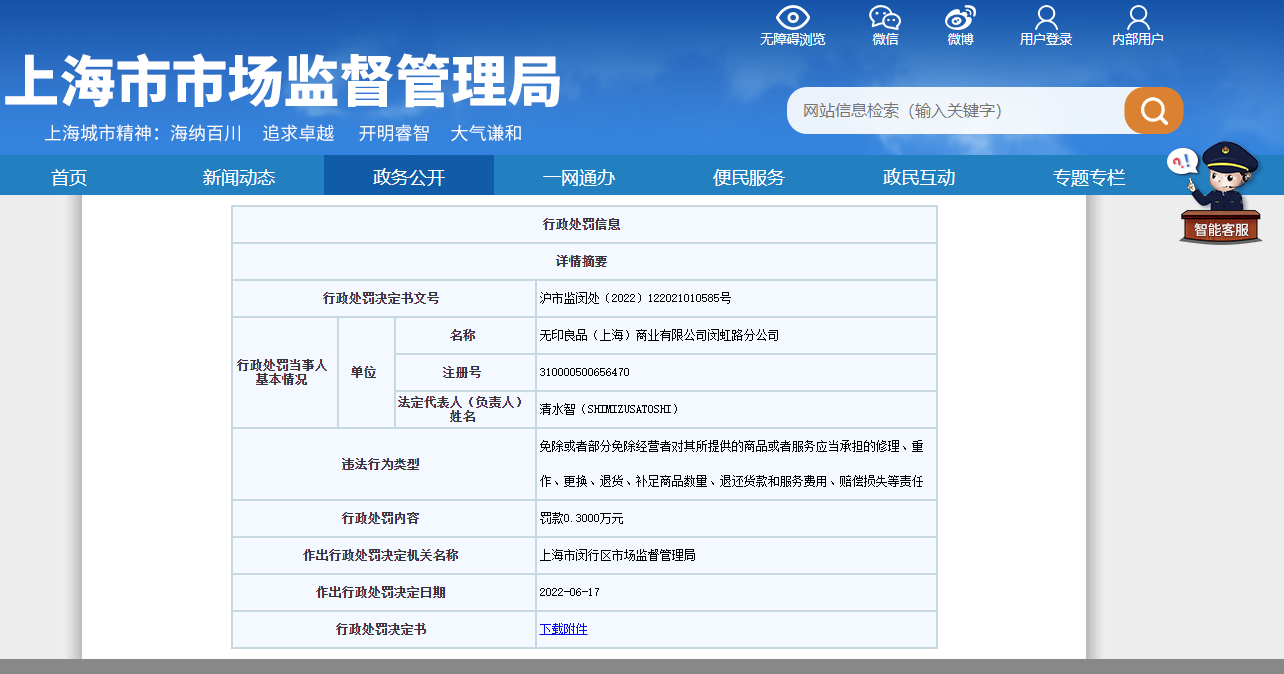Screen dimensions: 1284x674
Task: Click the 行政处罚内容 label cell
Action: [x=384, y=518]
